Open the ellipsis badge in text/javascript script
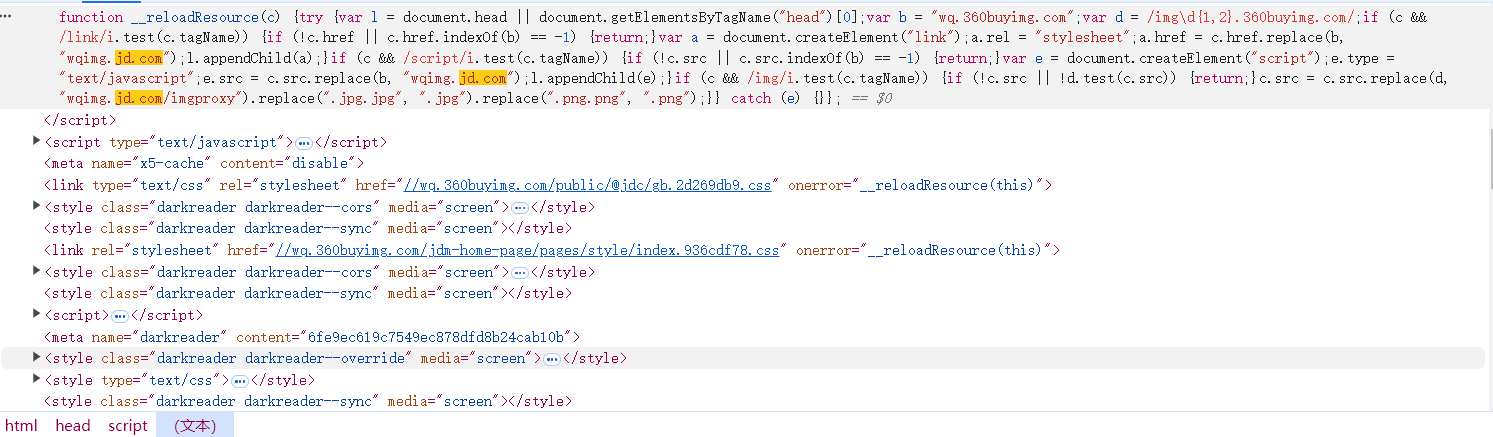This screenshot has width=1493, height=437. 304,143
